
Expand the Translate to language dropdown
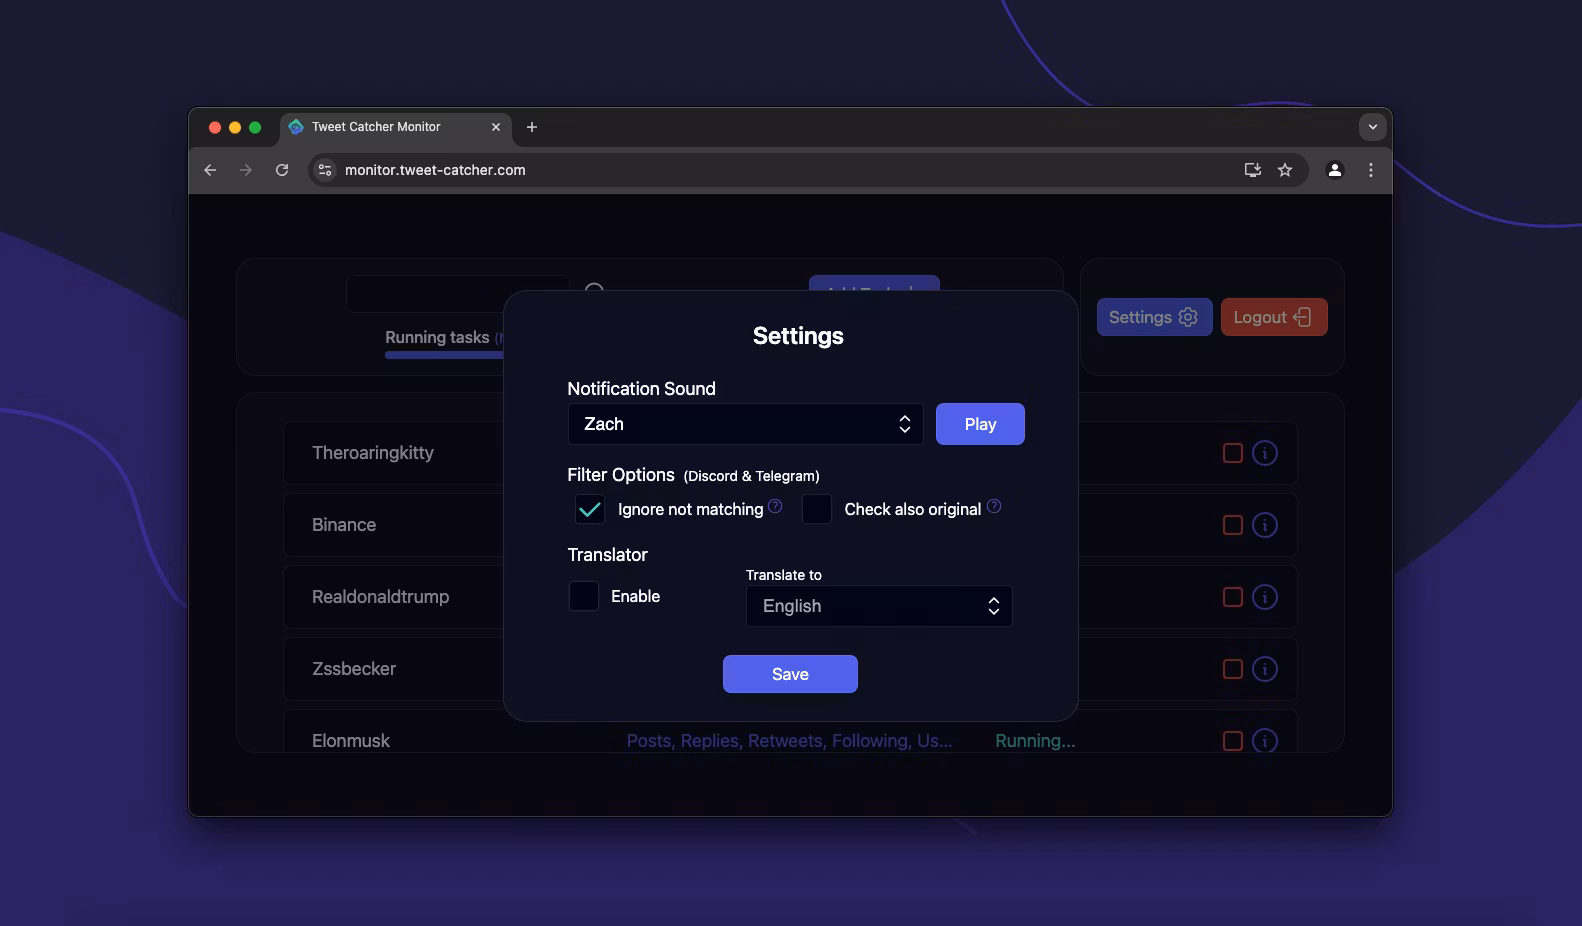(x=879, y=606)
